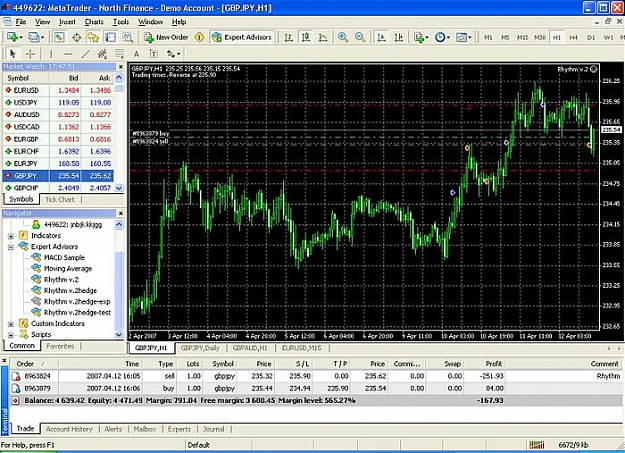Viewport: 625px width, 453px height.
Task: Close the Market Watch panel
Action: click(121, 67)
